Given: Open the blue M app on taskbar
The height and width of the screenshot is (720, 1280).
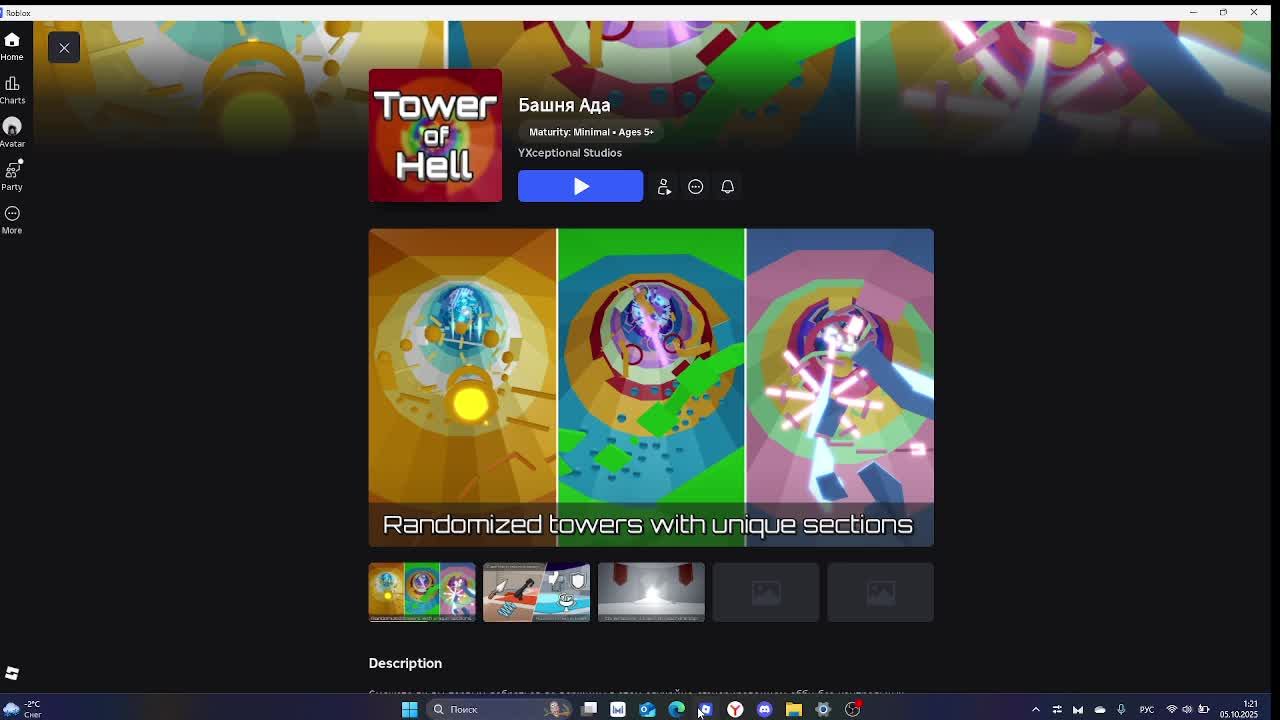Looking at the screenshot, I should click(x=618, y=709).
